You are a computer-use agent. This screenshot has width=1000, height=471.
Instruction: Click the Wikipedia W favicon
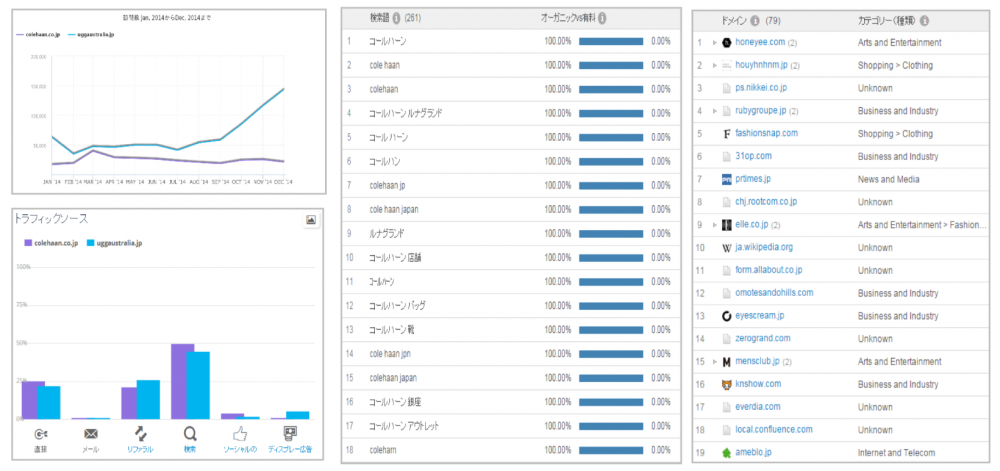pyautogui.click(x=726, y=247)
